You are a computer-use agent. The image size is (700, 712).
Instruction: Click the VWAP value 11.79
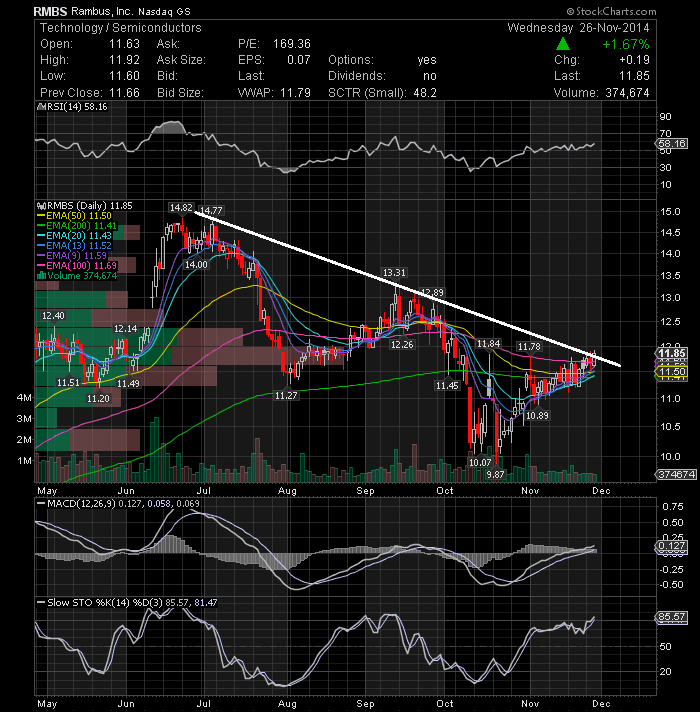[x=295, y=93]
